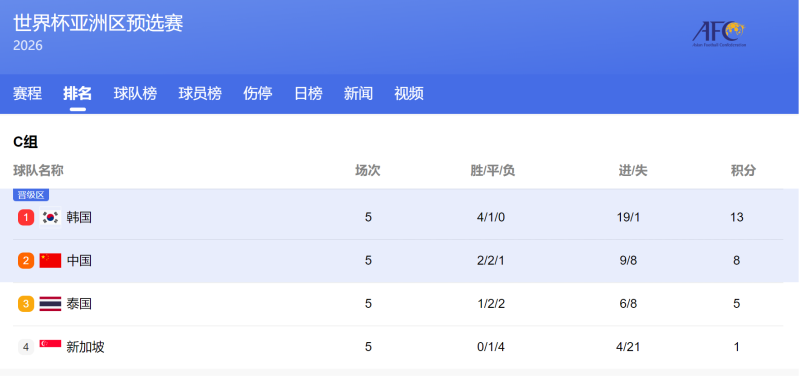Switch to the 球员榜 tab

tap(200, 93)
